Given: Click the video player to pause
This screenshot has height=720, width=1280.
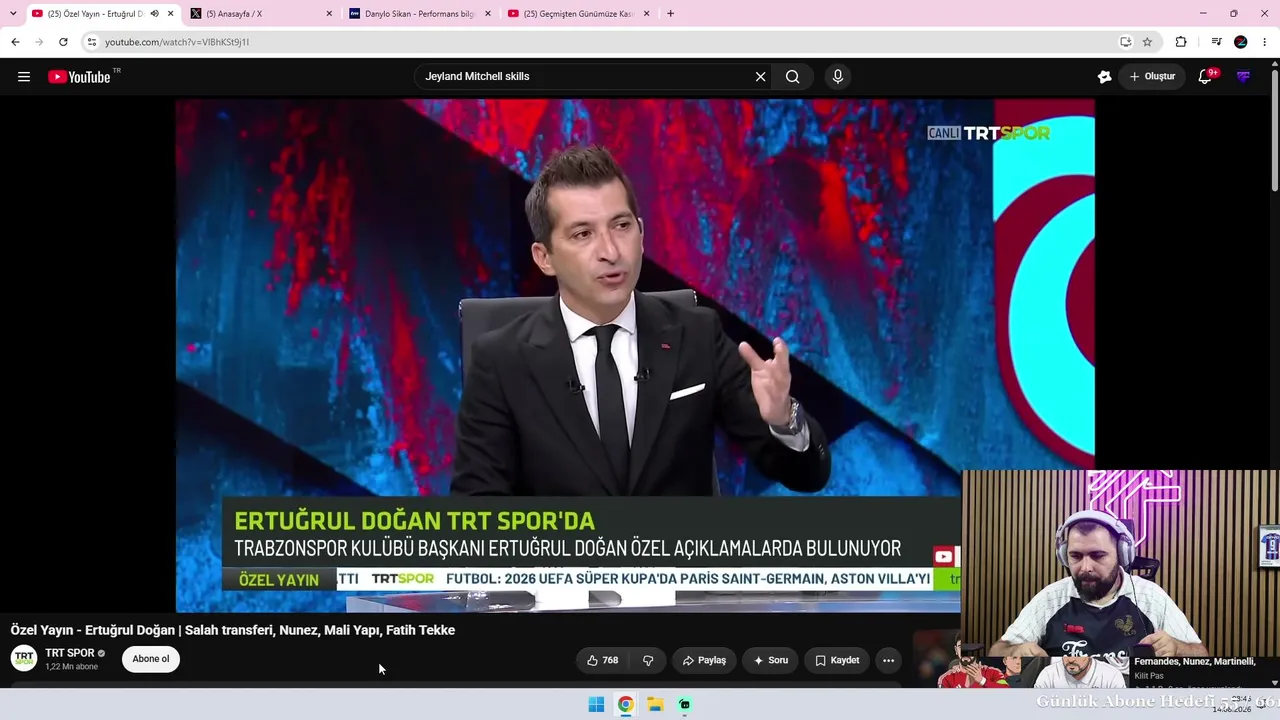Looking at the screenshot, I should pos(635,355).
